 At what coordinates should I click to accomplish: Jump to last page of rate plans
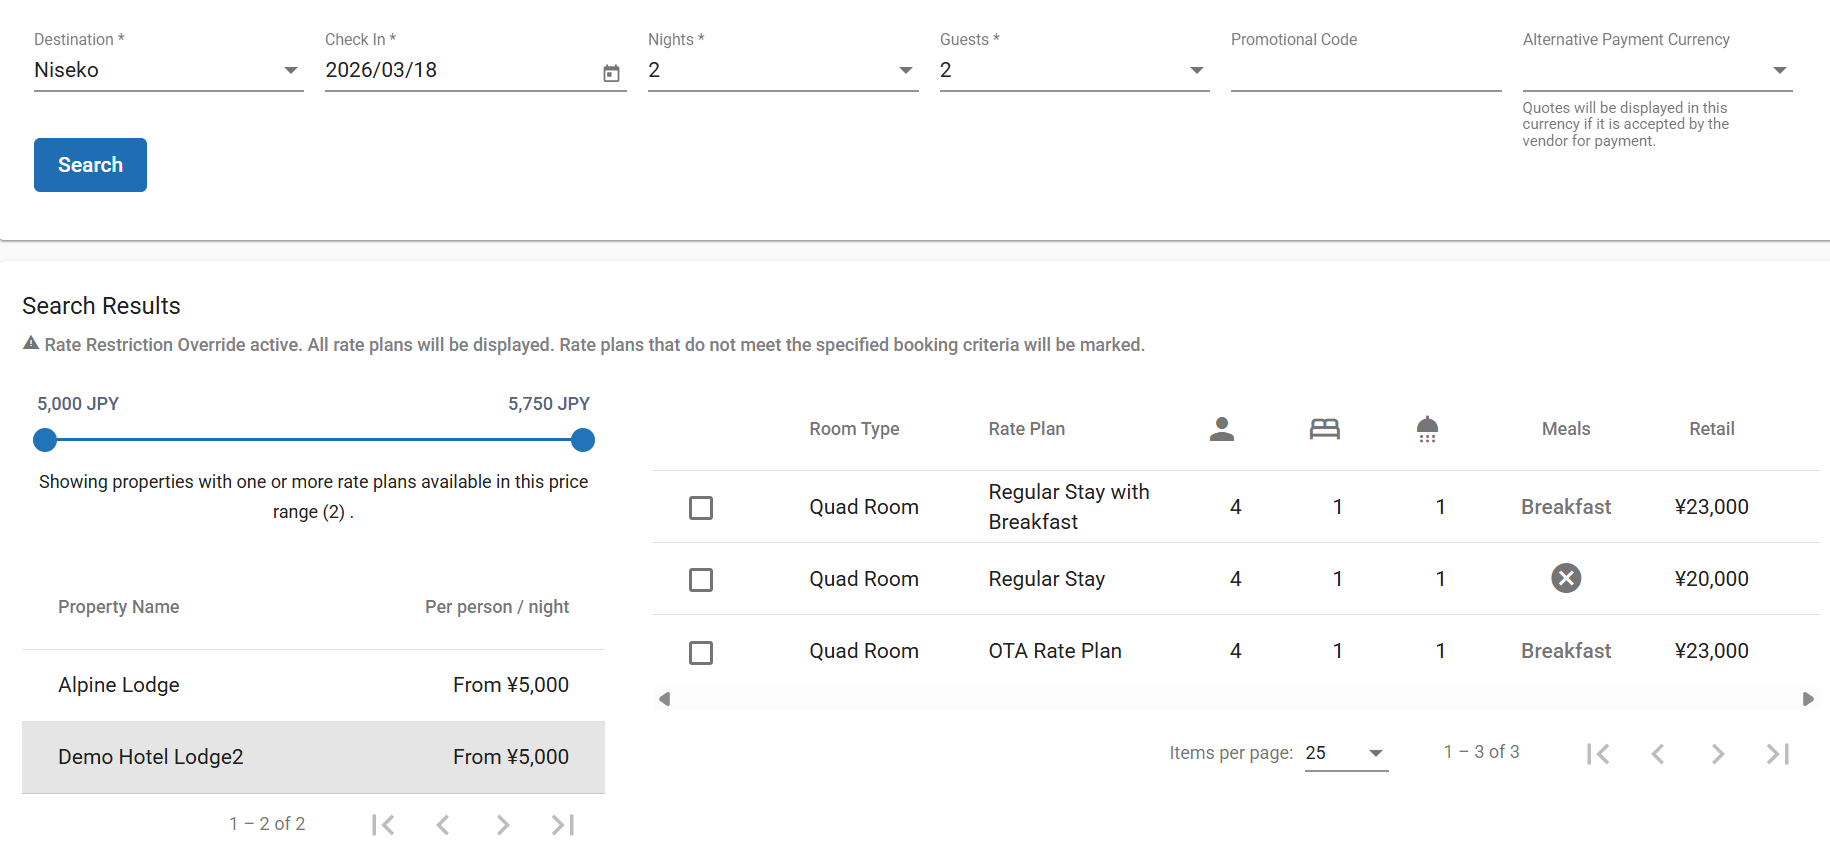click(1777, 754)
